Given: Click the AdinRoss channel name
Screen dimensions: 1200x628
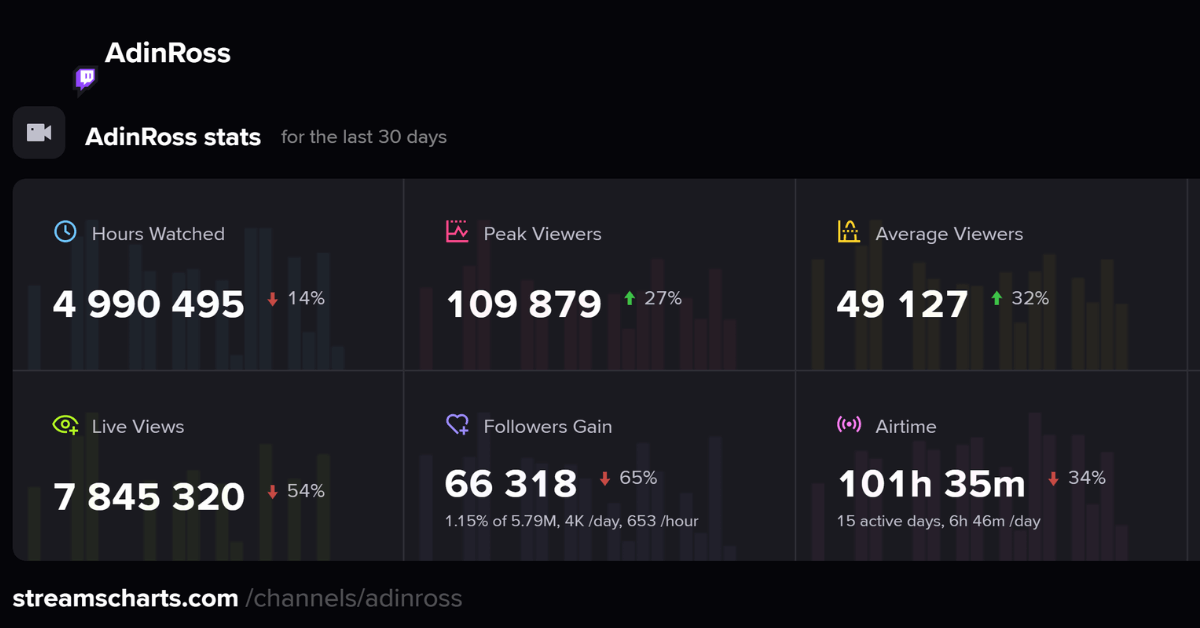Looking at the screenshot, I should pyautogui.click(x=167, y=53).
